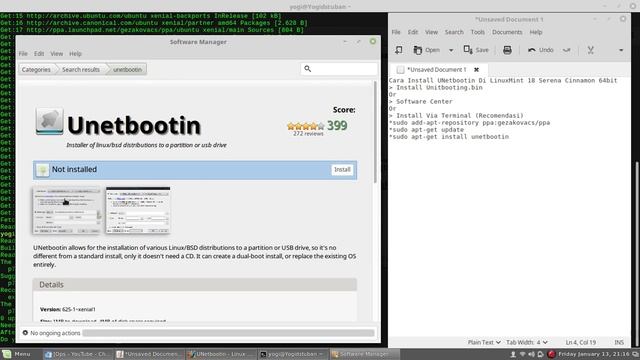Open Software Manager File menu
The height and width of the screenshot is (360, 640).
(23, 53)
